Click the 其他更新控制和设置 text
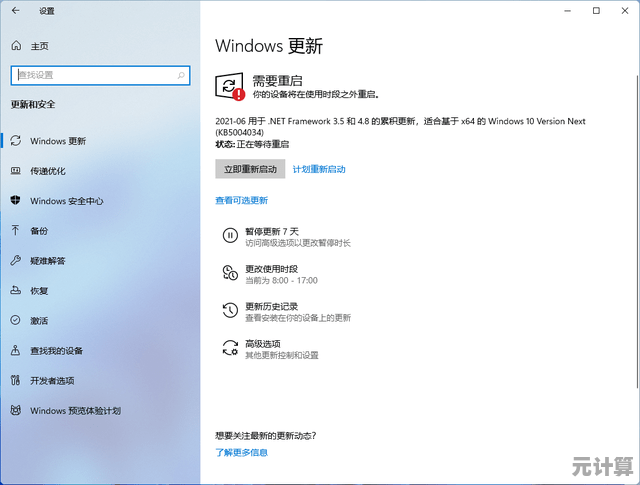The width and height of the screenshot is (640, 485). [282, 355]
